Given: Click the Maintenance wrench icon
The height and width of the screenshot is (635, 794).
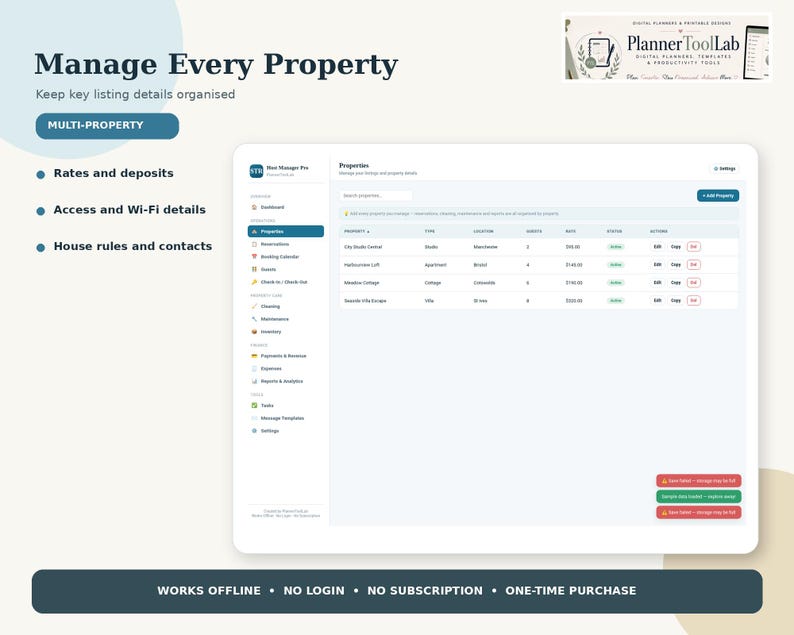Looking at the screenshot, I should tap(254, 319).
